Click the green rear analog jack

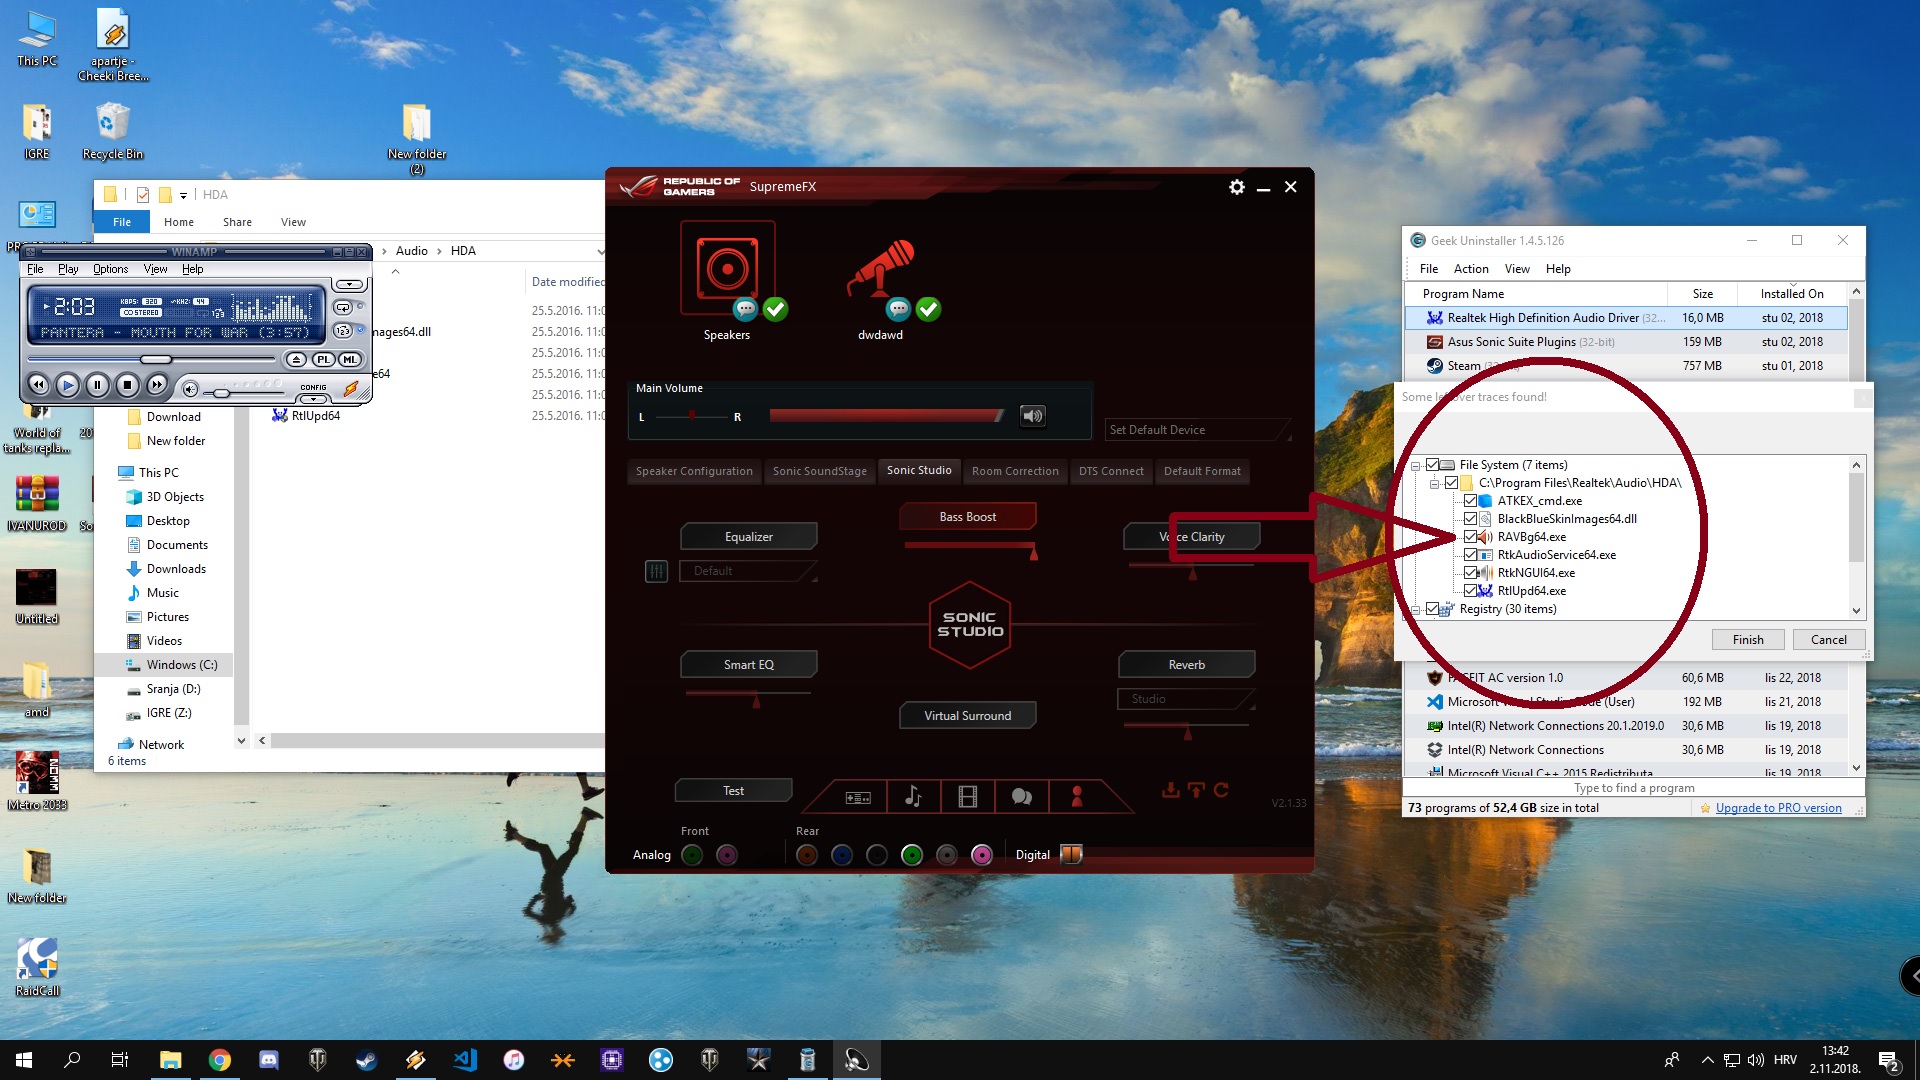click(x=911, y=855)
